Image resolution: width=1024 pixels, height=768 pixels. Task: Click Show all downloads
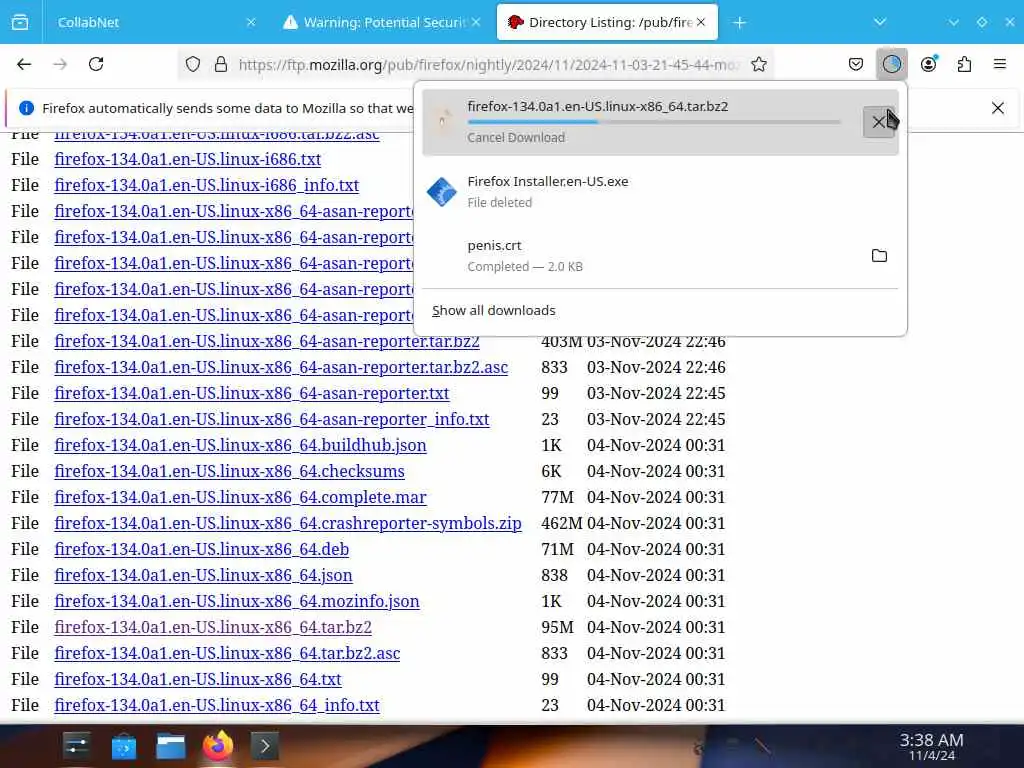coord(494,310)
